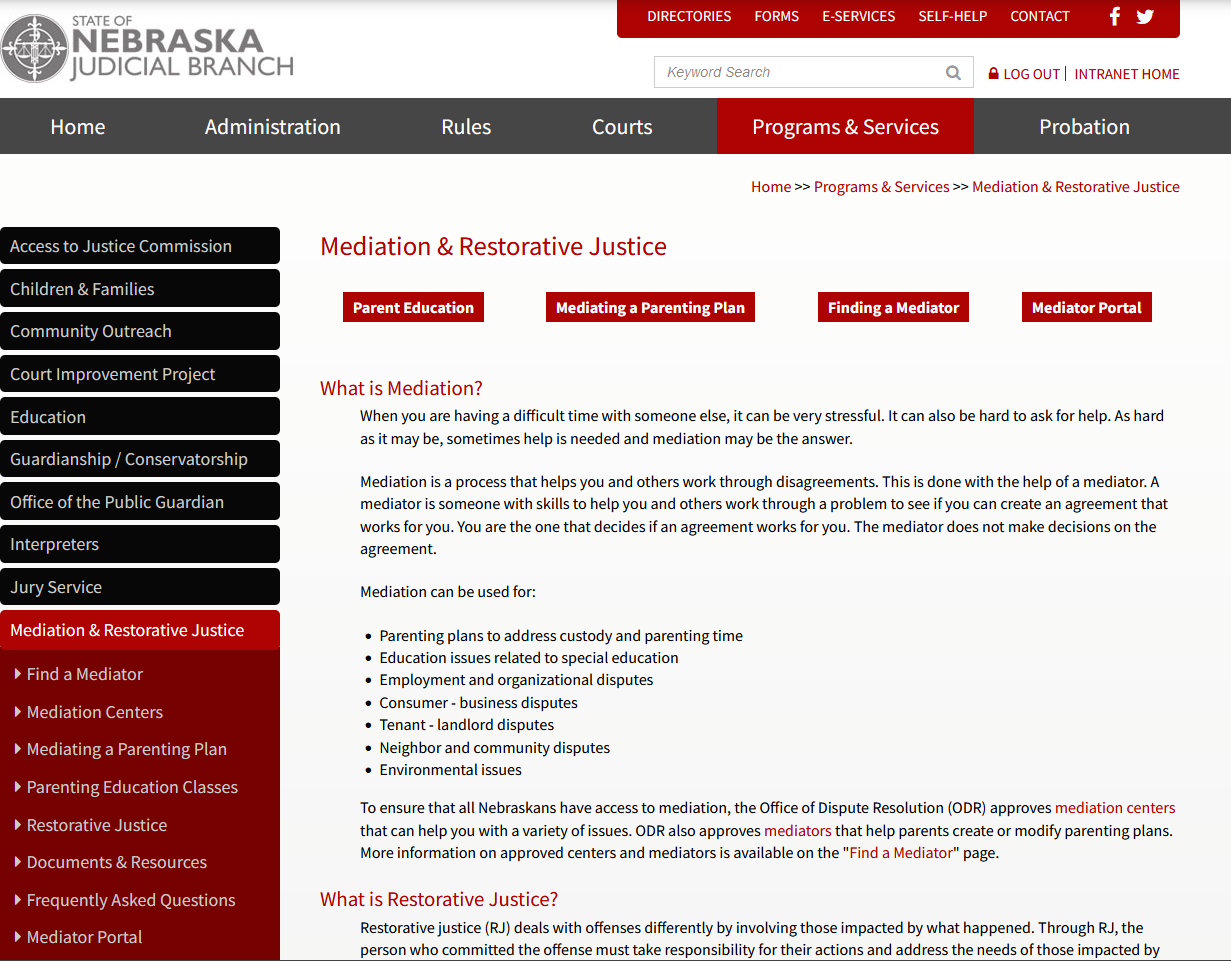Screen dimensions: 1231x961
Task: Click the Finding a Mediator button
Action: (x=893, y=307)
